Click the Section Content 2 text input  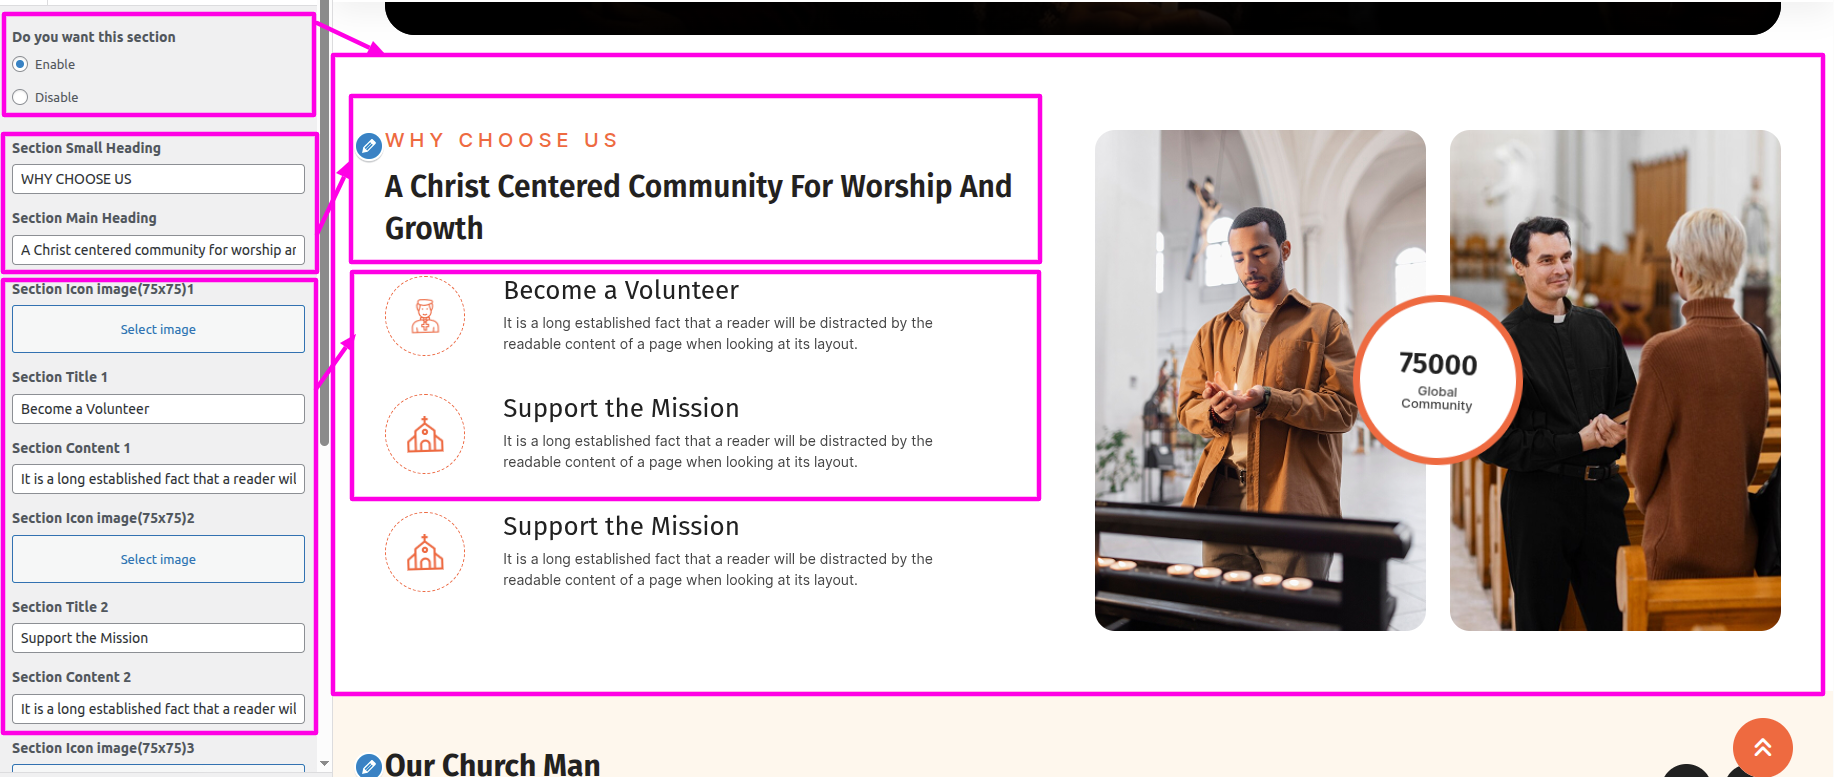tap(158, 709)
